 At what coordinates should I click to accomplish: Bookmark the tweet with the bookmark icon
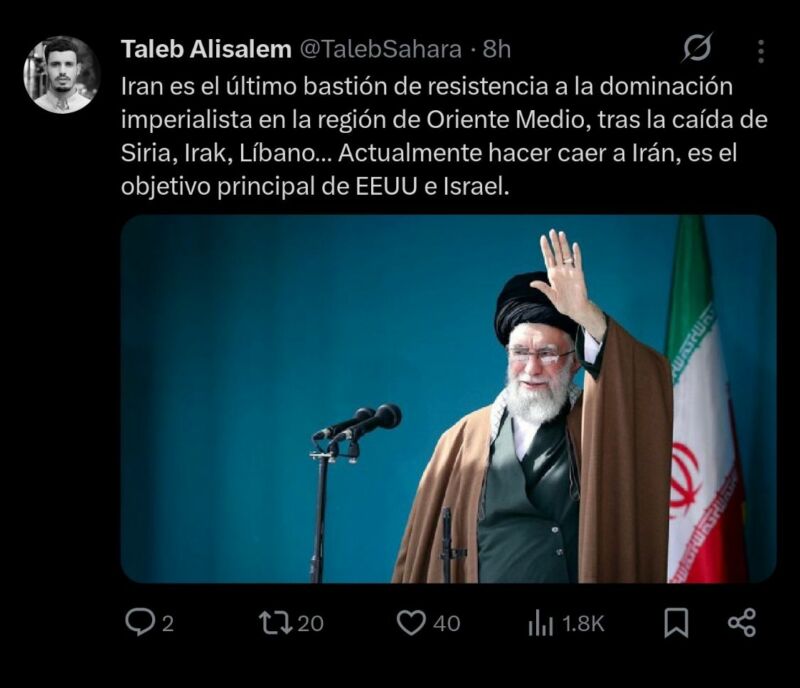(x=676, y=623)
